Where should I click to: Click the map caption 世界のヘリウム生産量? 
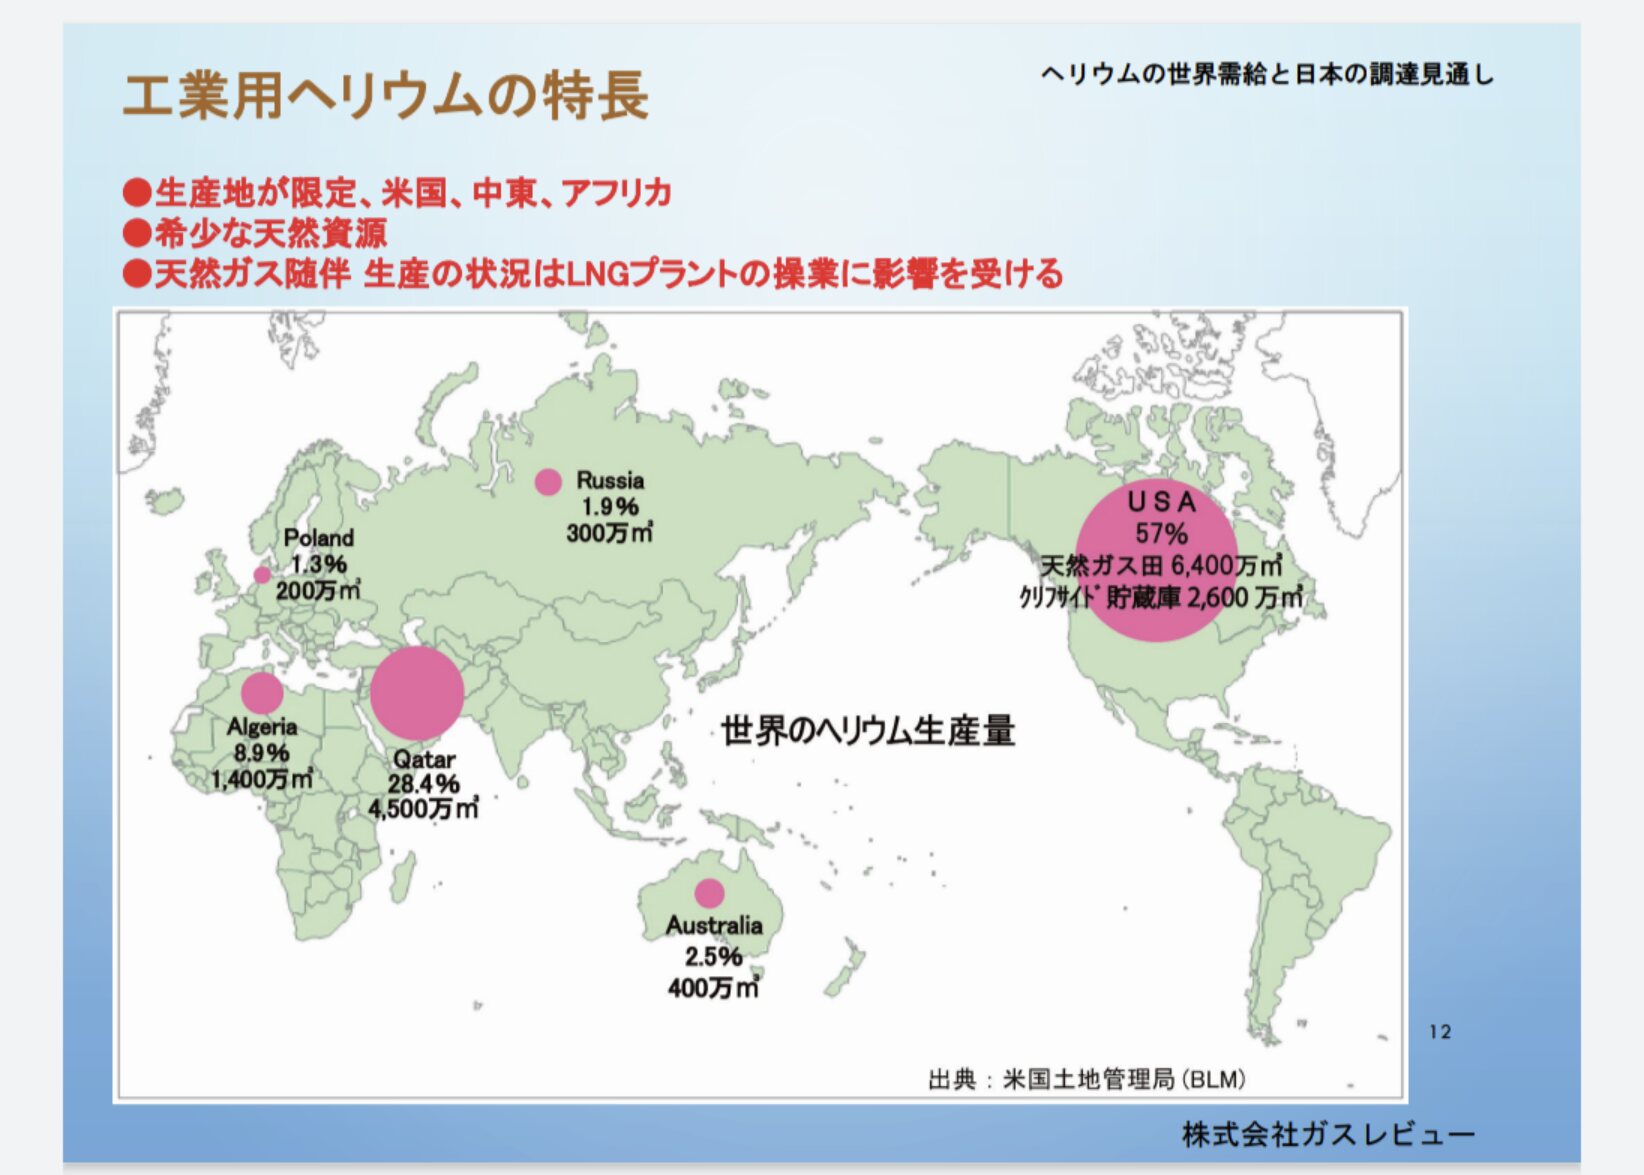click(x=868, y=731)
